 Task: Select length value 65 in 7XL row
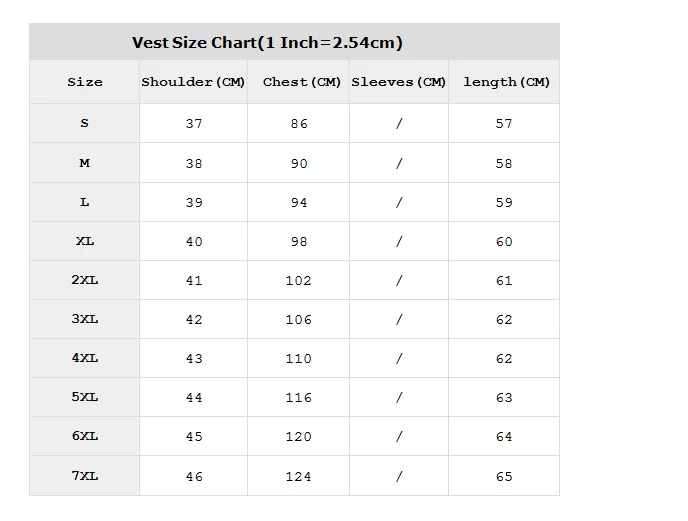(x=504, y=477)
